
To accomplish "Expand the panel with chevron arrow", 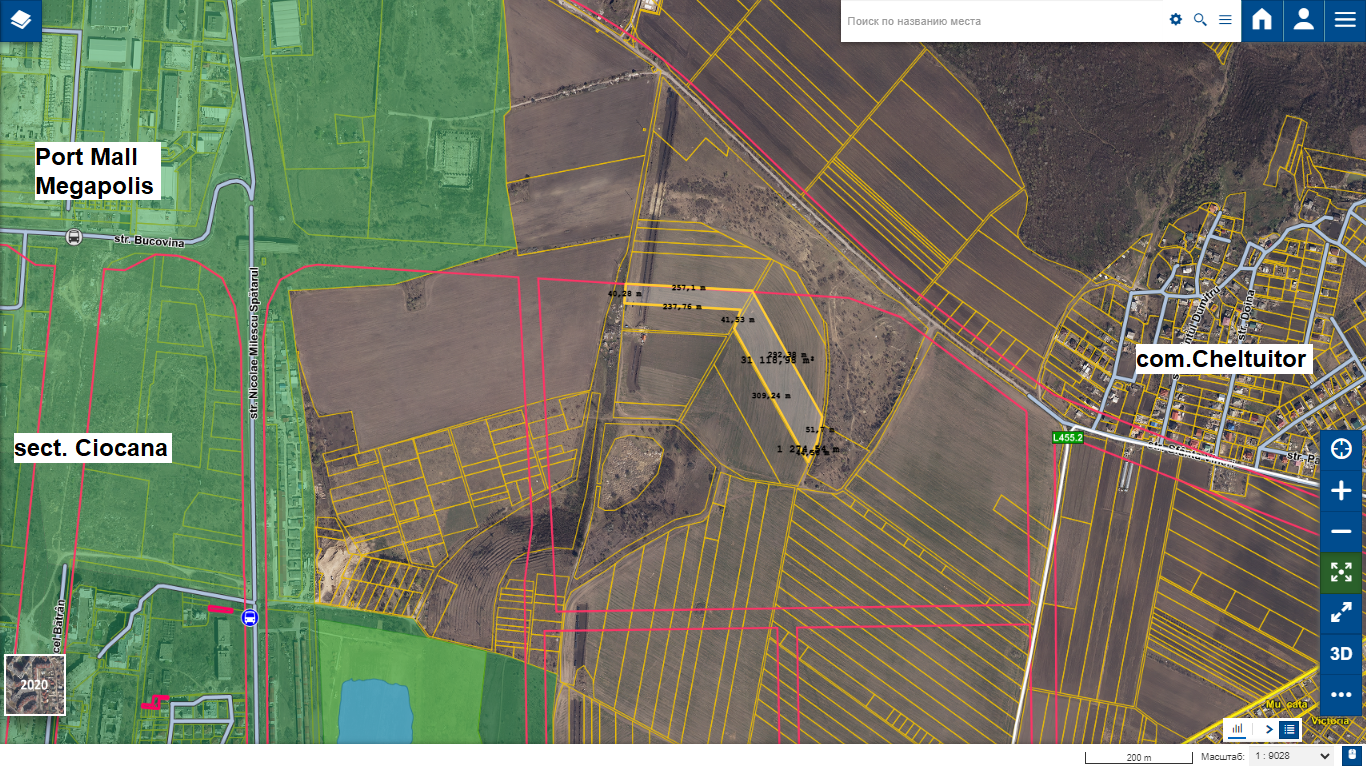I will (1269, 729).
